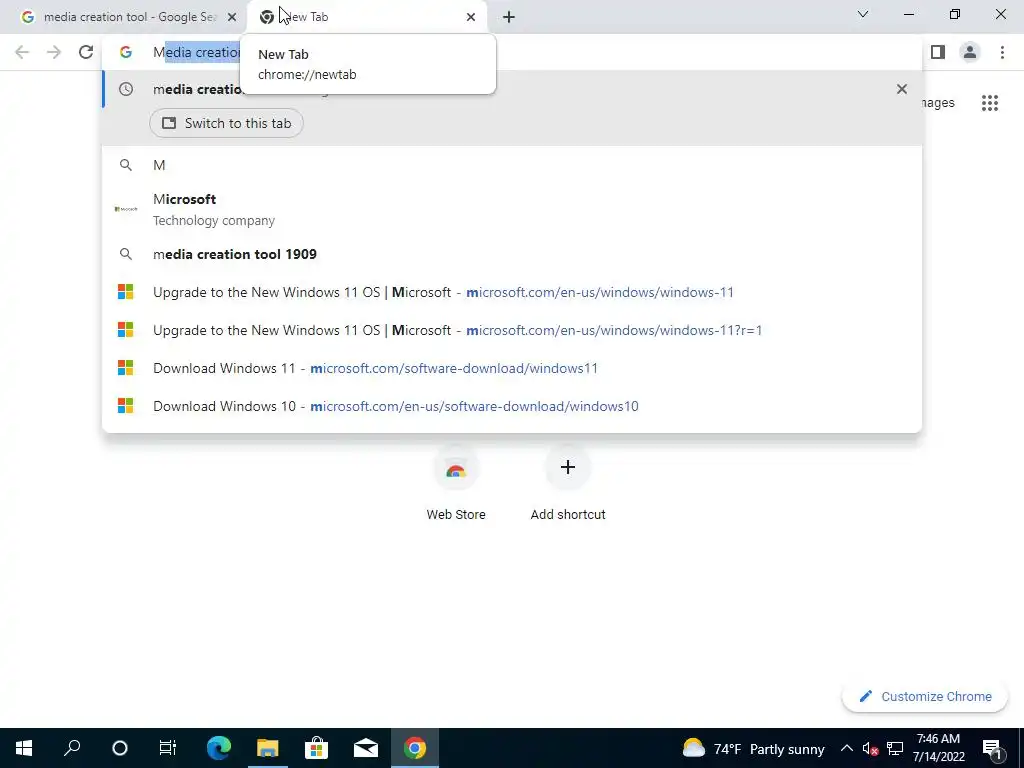The height and width of the screenshot is (768, 1024).
Task: Open the Windows Start menu
Action: click(24, 748)
